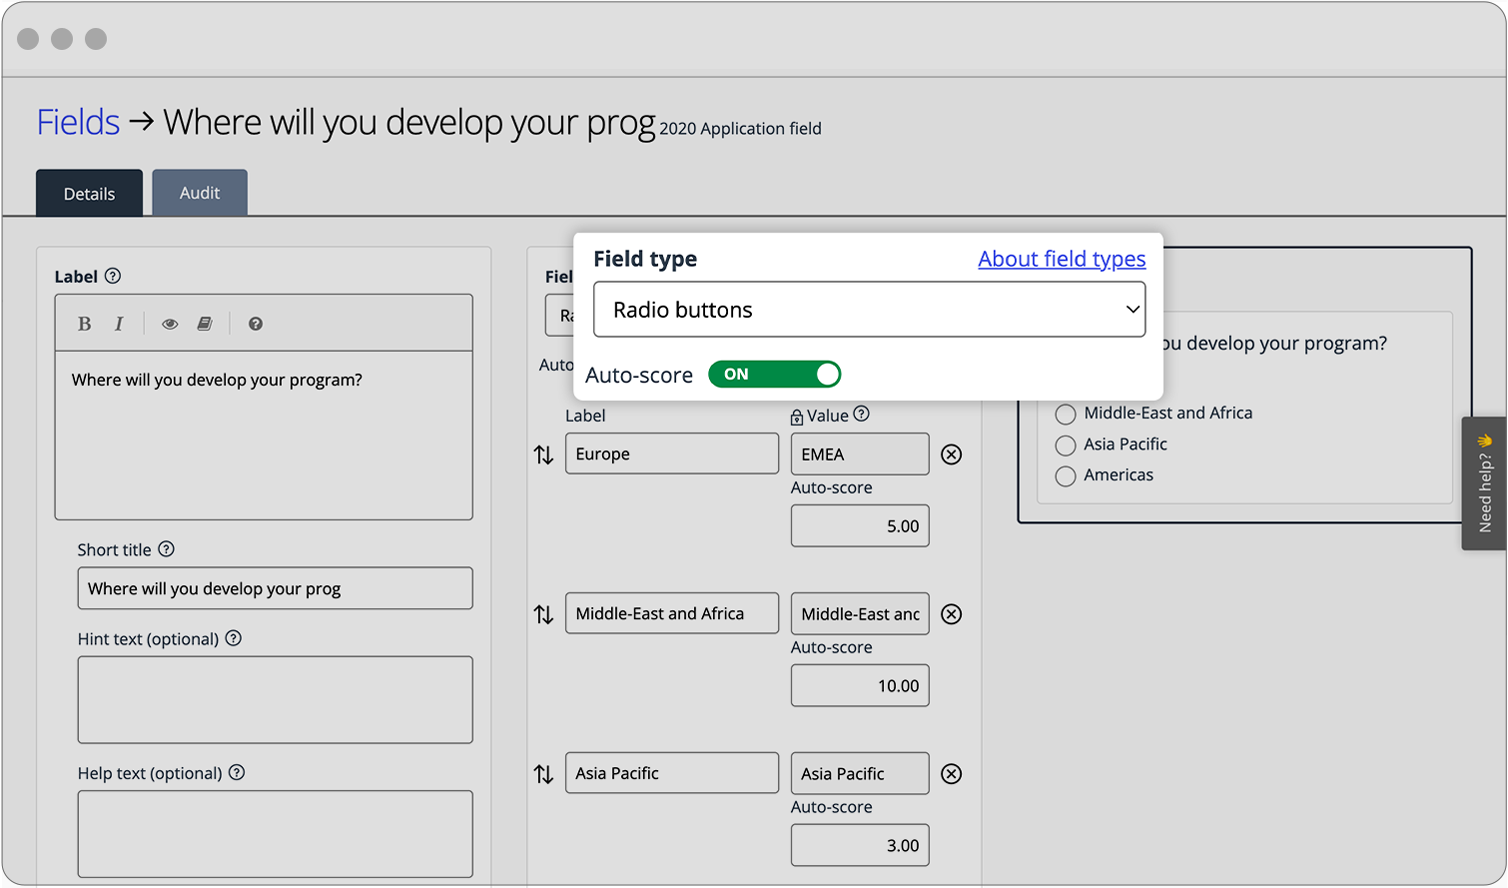Image resolution: width=1508 pixels, height=888 pixels.
Task: Select the Asia Pacific radio button in preview
Action: [x=1066, y=445]
